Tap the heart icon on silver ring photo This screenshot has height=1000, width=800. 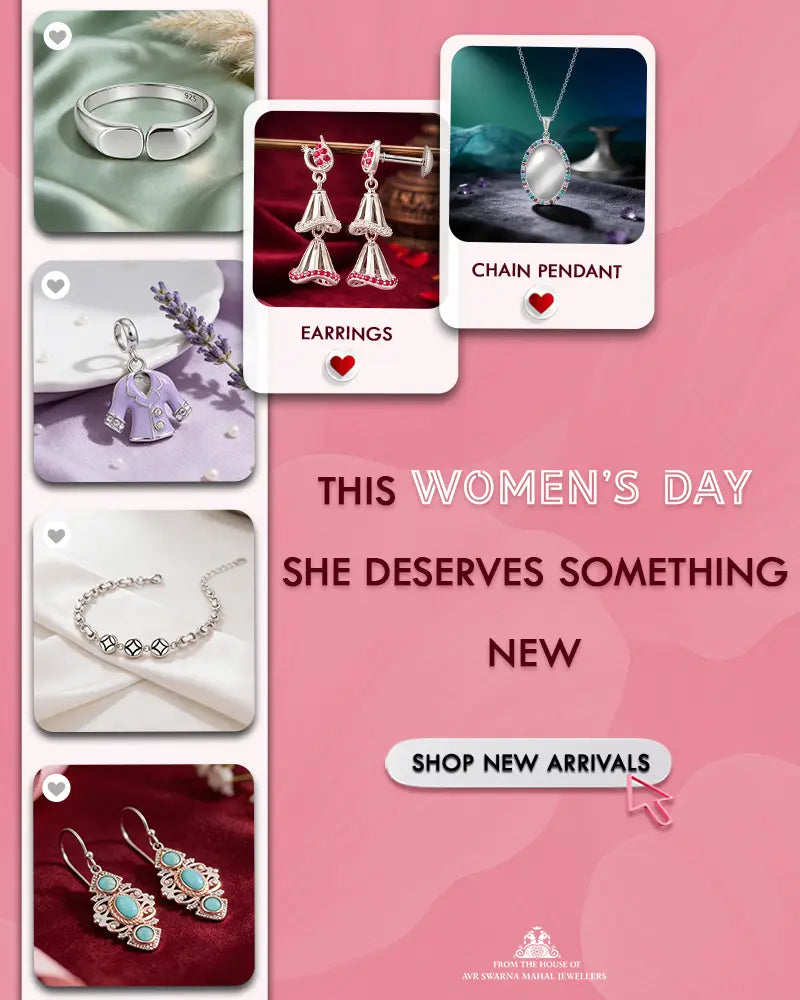pyautogui.click(x=57, y=36)
